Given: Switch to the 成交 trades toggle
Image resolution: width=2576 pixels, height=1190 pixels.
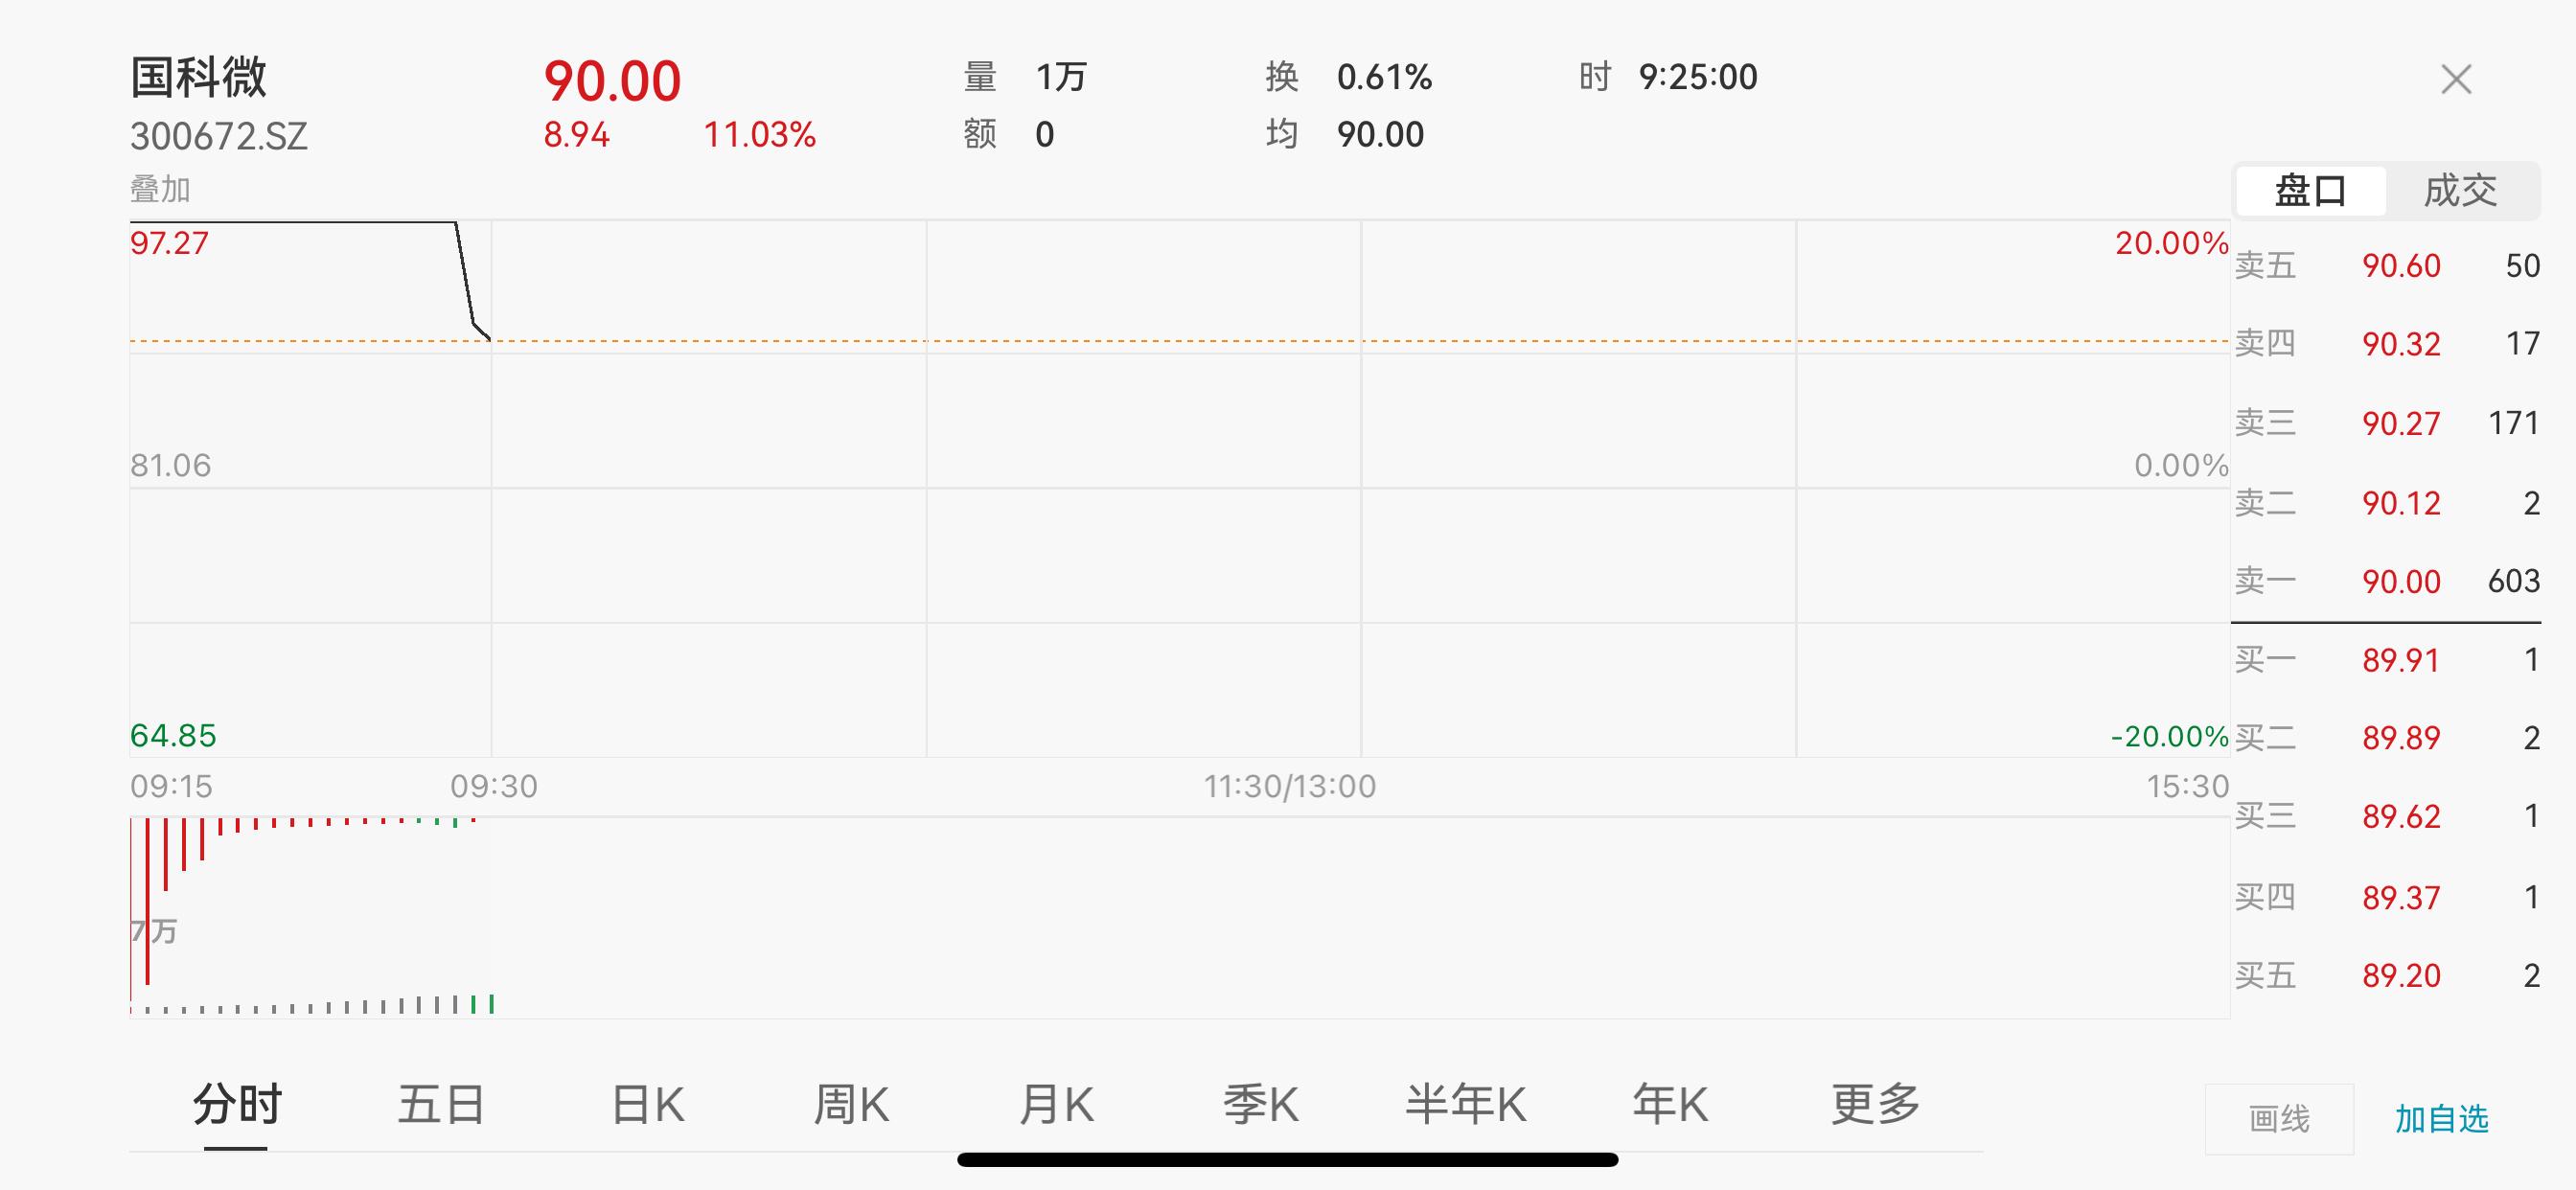Looking at the screenshot, I should pyautogui.click(x=2461, y=190).
